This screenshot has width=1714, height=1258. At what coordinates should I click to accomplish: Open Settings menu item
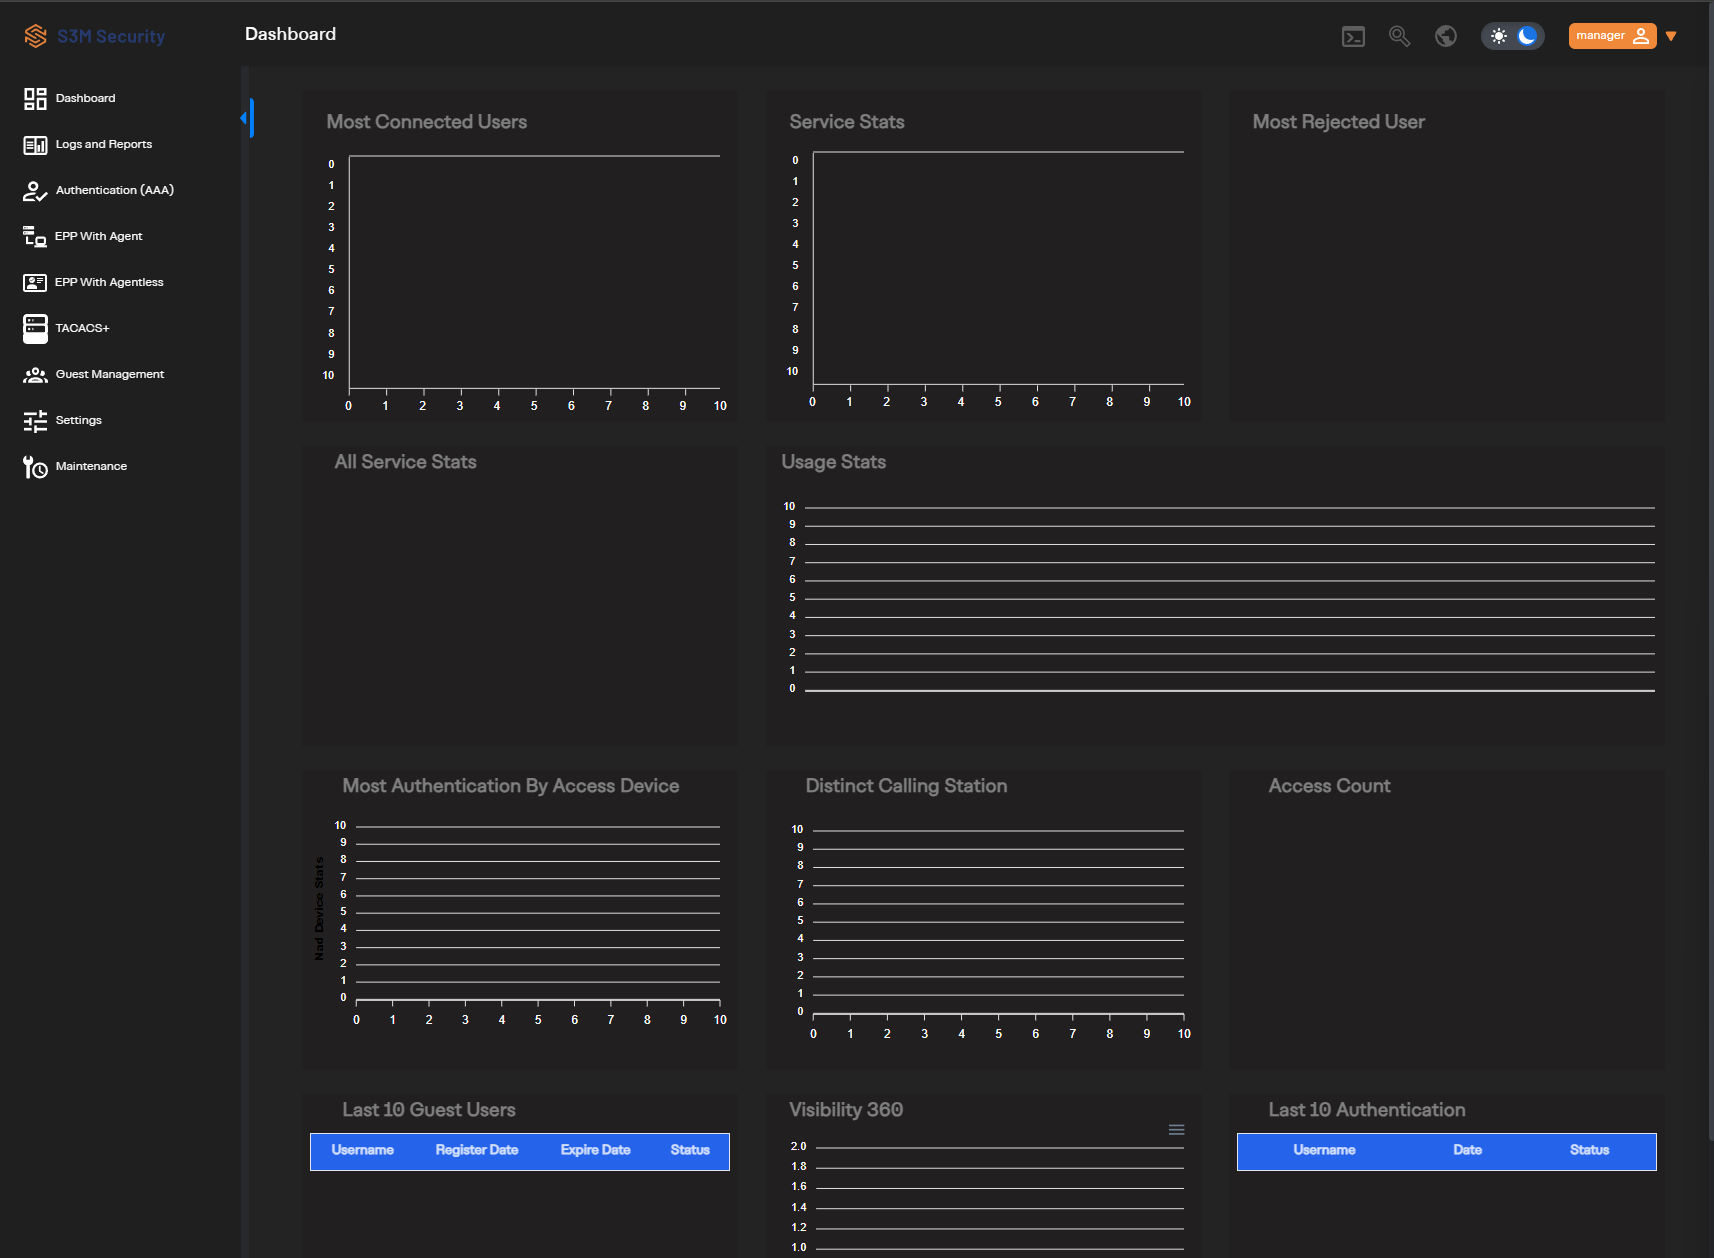79,420
